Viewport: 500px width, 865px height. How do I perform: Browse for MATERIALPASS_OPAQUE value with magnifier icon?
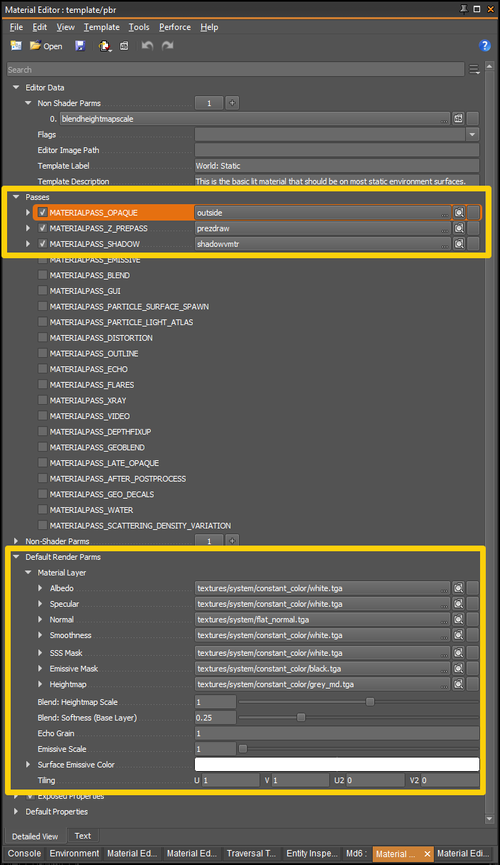click(x=459, y=212)
